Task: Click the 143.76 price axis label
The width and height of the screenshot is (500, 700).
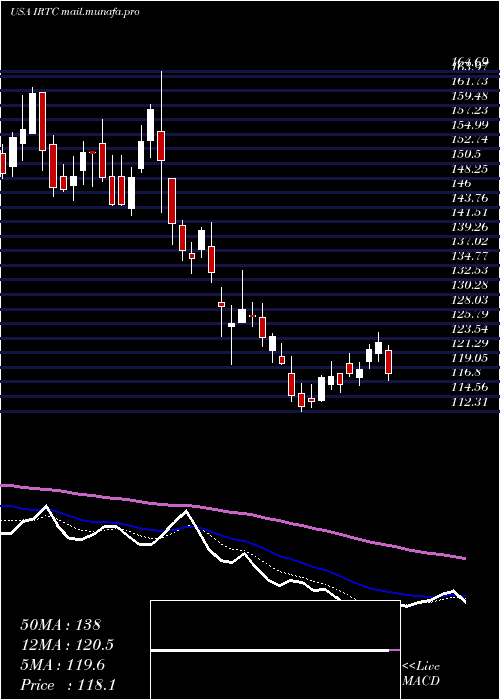Action: click(470, 198)
